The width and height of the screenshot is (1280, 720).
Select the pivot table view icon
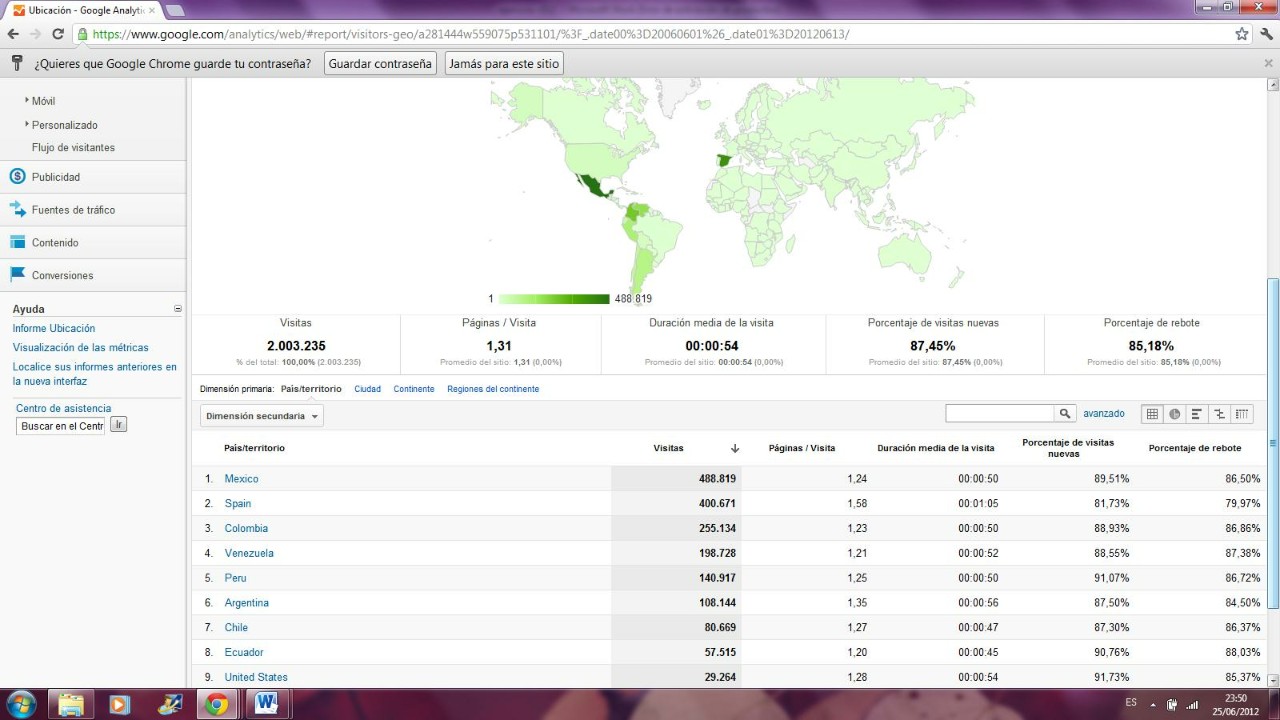[x=1242, y=414]
